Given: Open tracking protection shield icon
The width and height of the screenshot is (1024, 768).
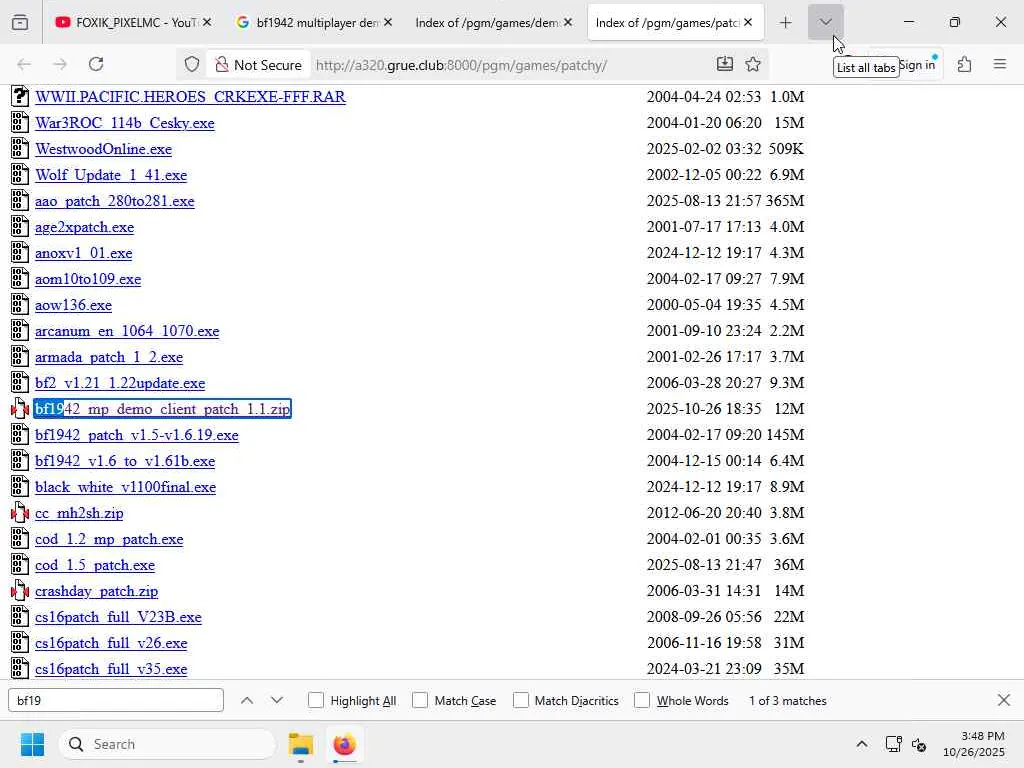Looking at the screenshot, I should pyautogui.click(x=191, y=65).
